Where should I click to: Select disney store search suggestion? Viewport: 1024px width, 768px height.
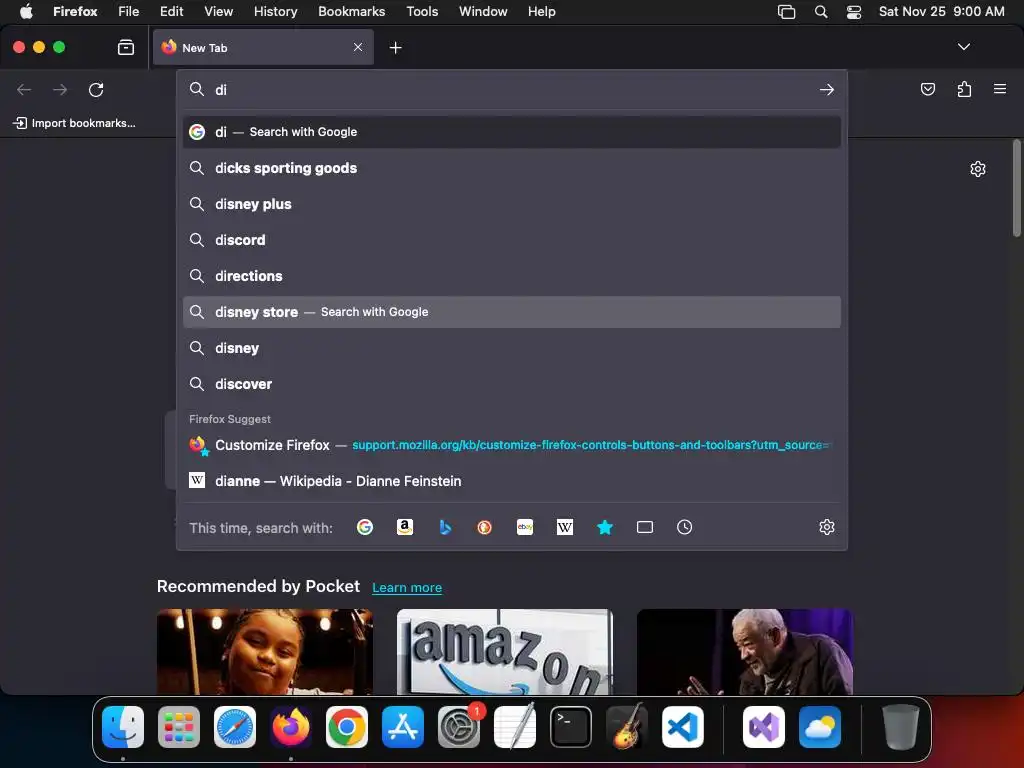click(512, 312)
